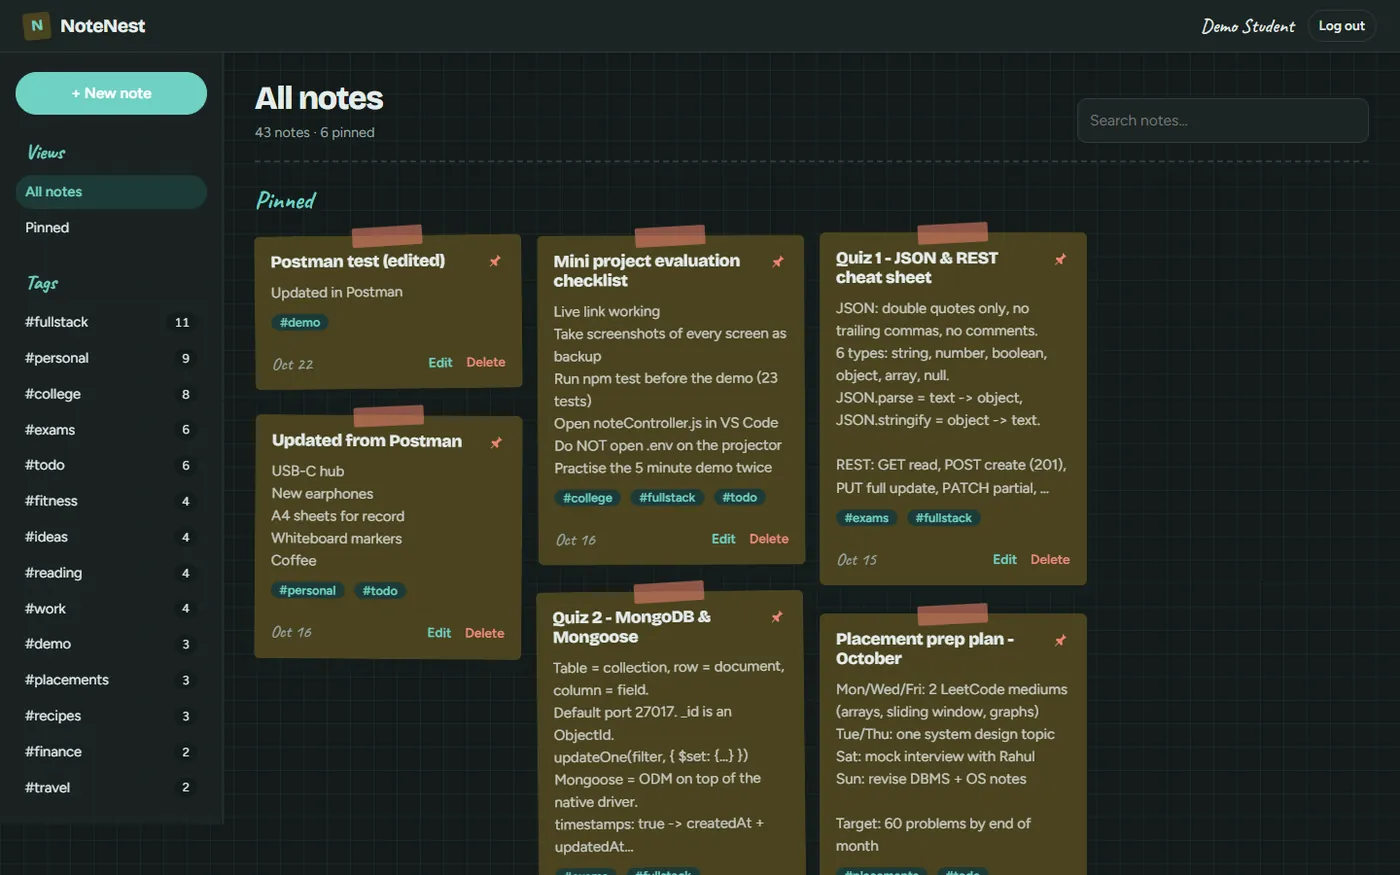The height and width of the screenshot is (875, 1400).
Task: Edit the Quiz 1 cheat sheet note
Action: [x=1004, y=560]
